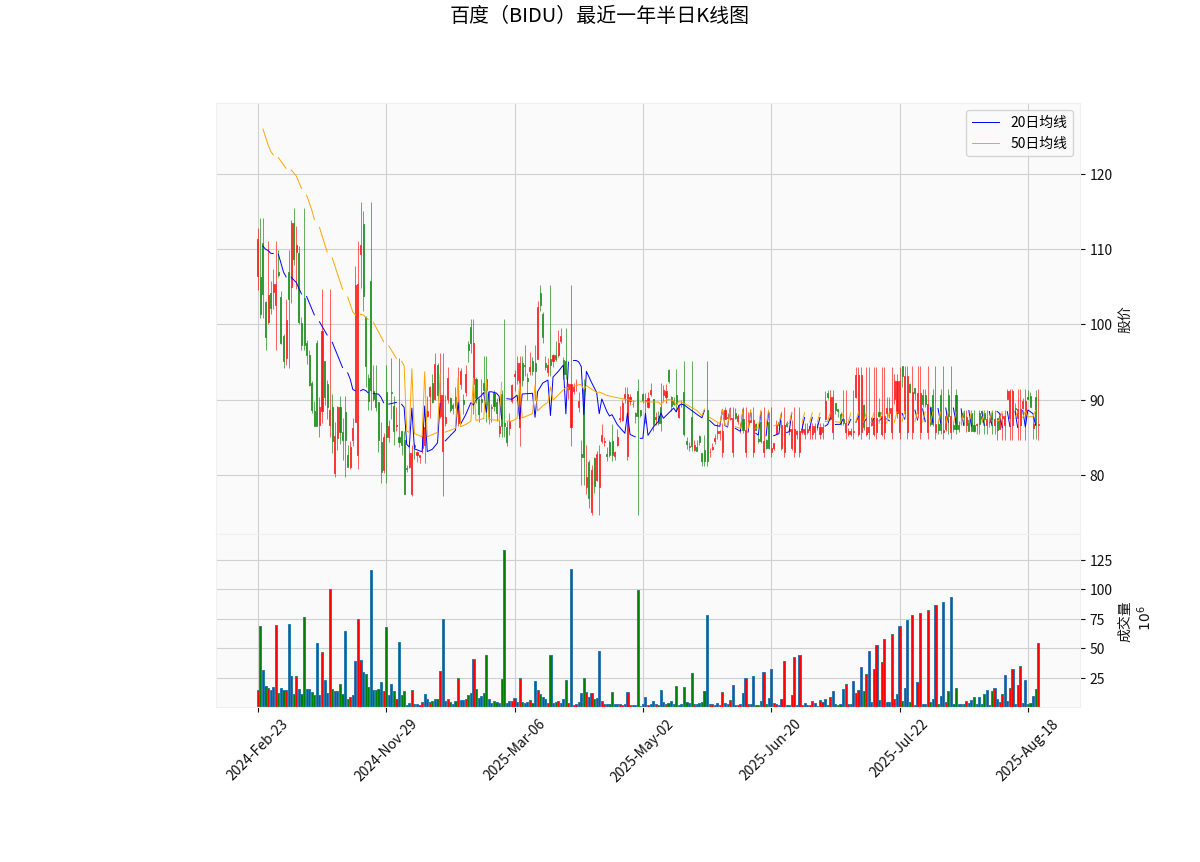Image resolution: width=1200 pixels, height=862 pixels.
Task: Click the 50 volume axis tick
Action: (x=1099, y=649)
